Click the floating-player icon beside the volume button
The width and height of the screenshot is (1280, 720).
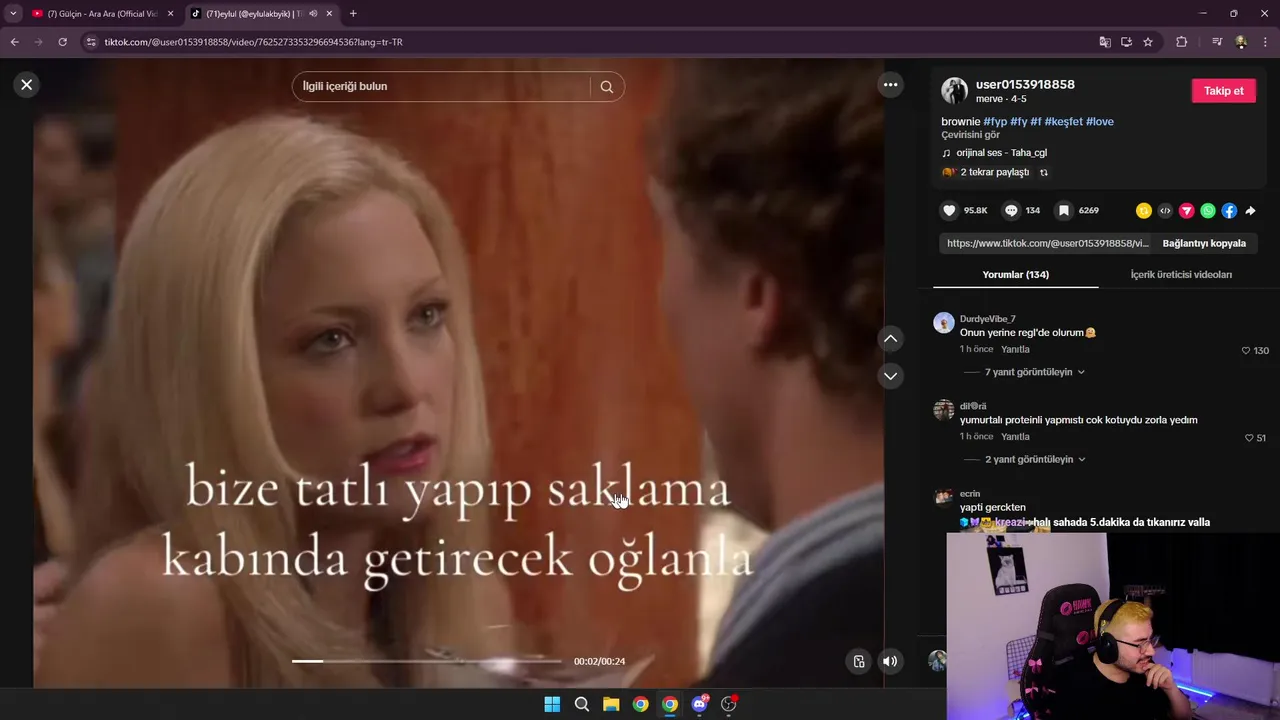[x=858, y=661]
